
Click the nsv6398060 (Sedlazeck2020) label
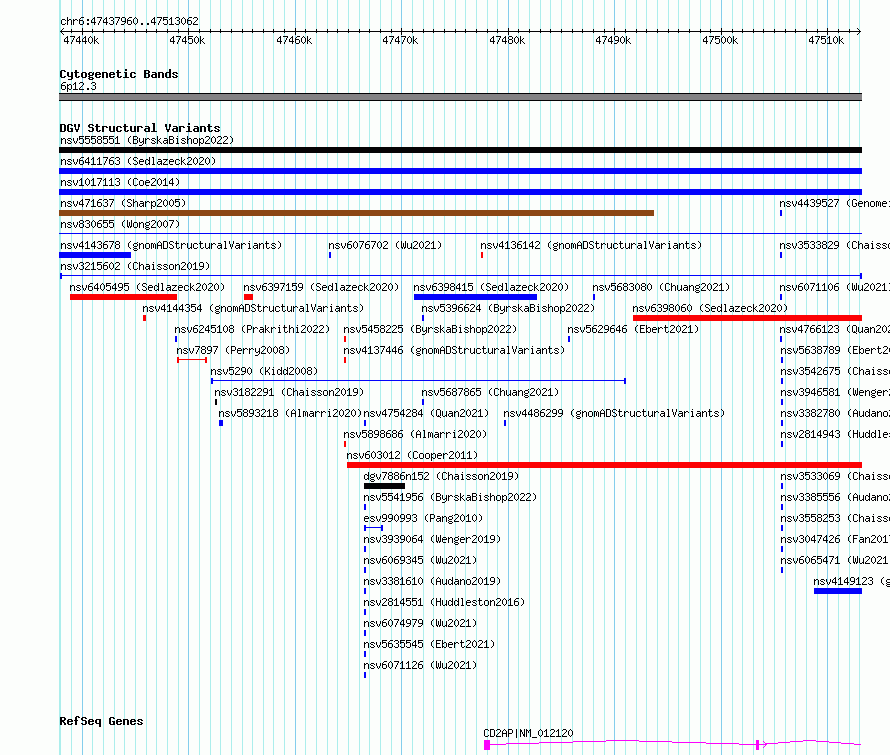(710, 308)
